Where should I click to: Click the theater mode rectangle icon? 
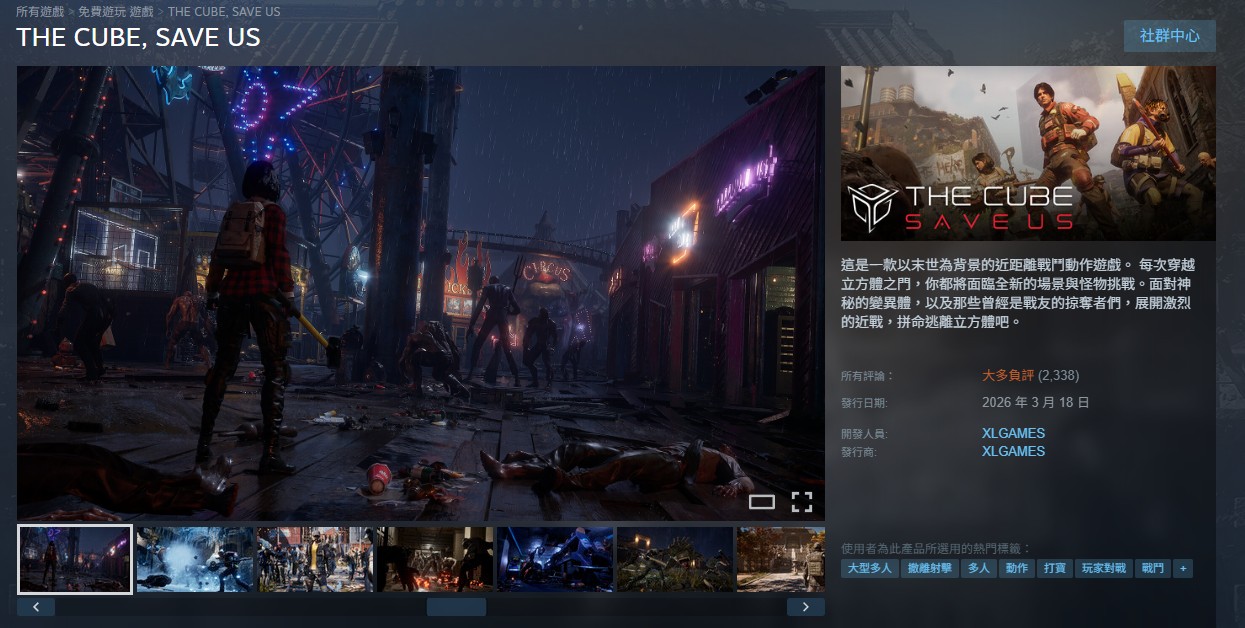coord(762,502)
